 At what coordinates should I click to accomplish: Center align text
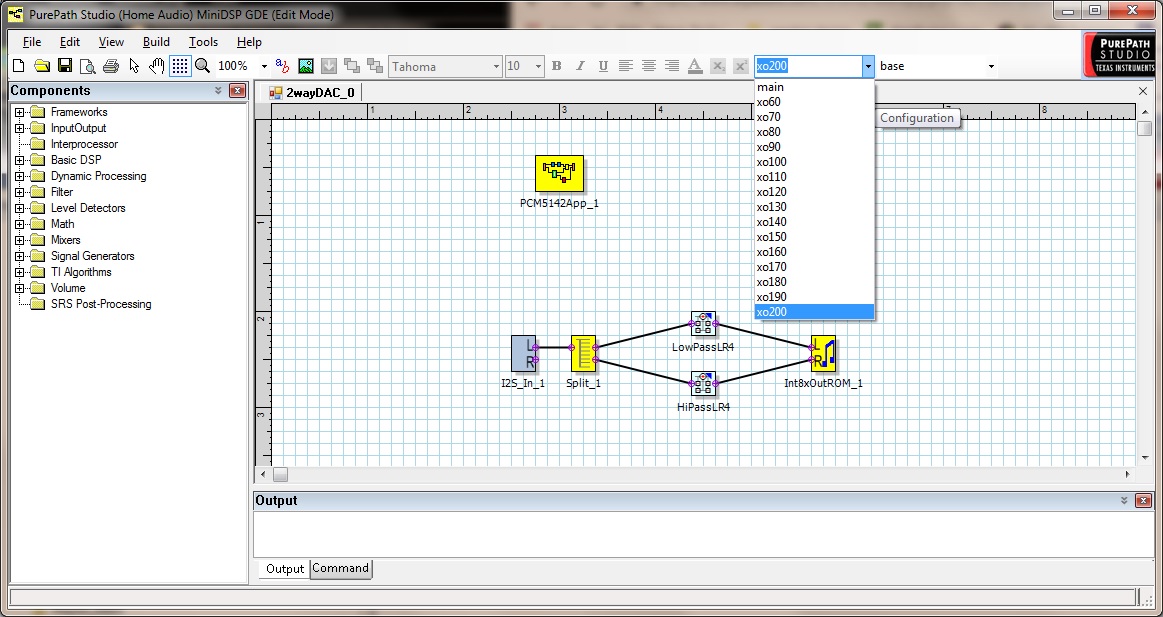649,66
